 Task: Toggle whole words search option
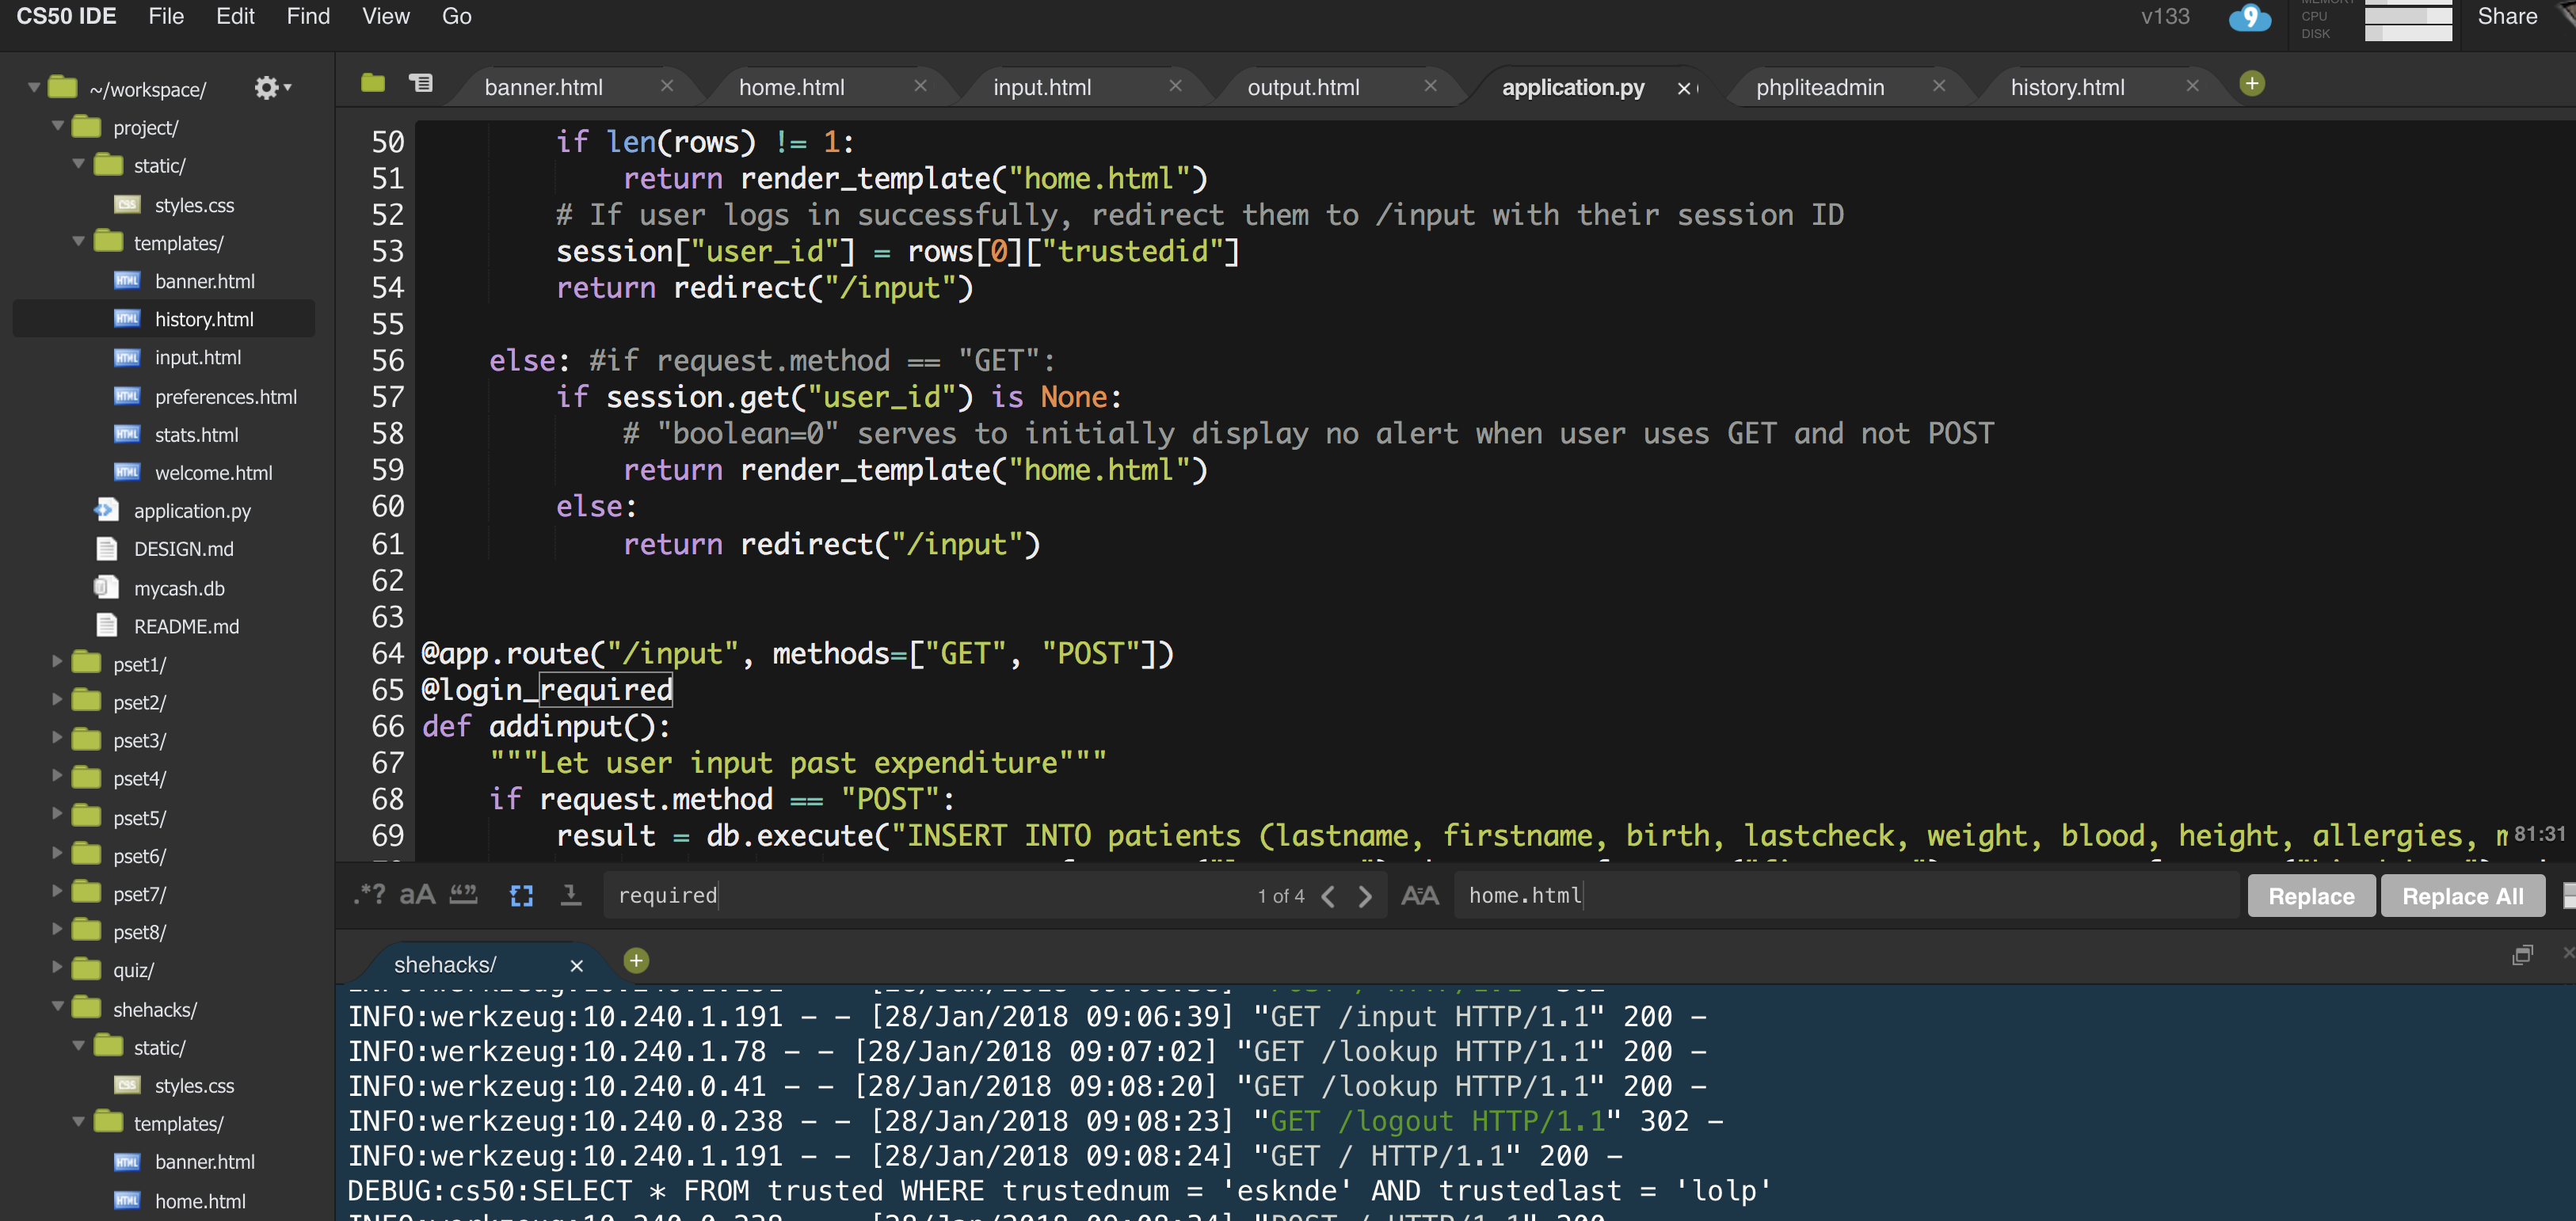(x=463, y=894)
